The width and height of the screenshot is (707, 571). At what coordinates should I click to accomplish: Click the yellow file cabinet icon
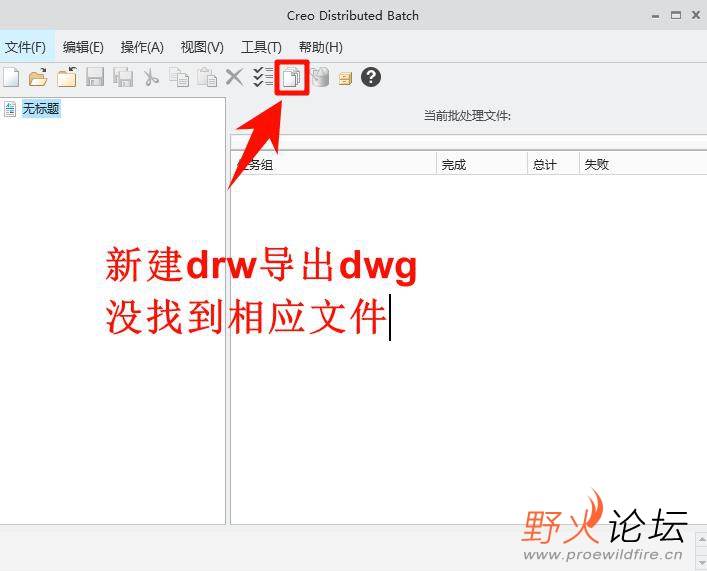(x=345, y=78)
